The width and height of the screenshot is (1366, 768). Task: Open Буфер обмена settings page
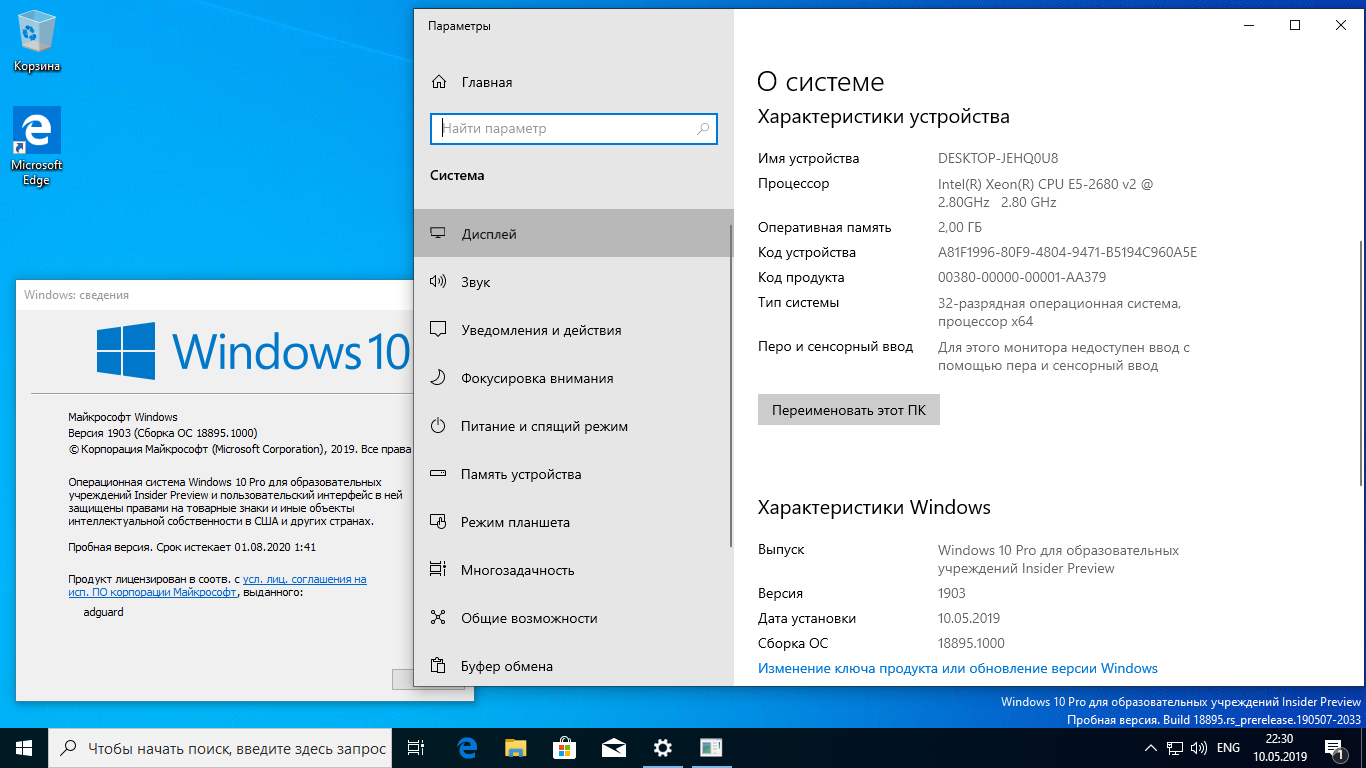[x=573, y=664]
